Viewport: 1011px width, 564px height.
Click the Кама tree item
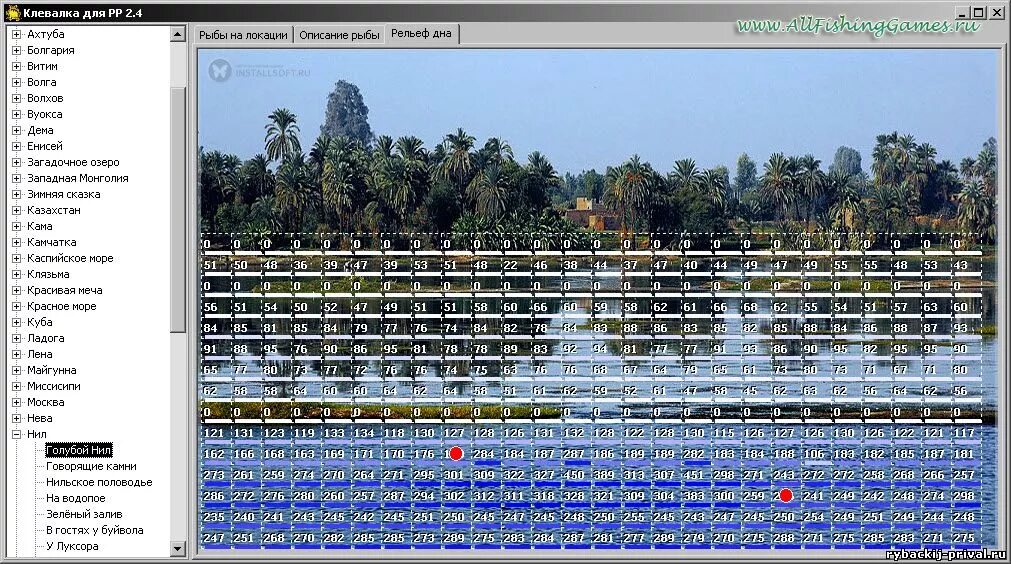click(39, 226)
